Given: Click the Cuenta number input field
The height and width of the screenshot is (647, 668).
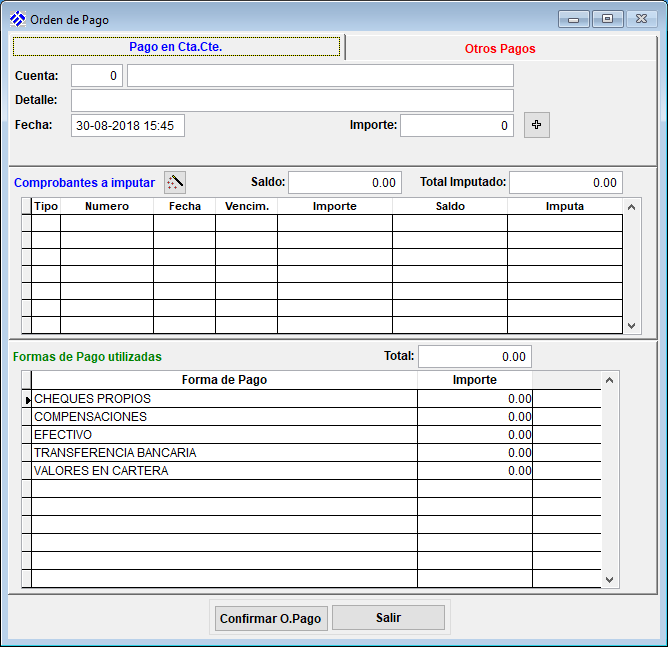Looking at the screenshot, I should tap(96, 76).
